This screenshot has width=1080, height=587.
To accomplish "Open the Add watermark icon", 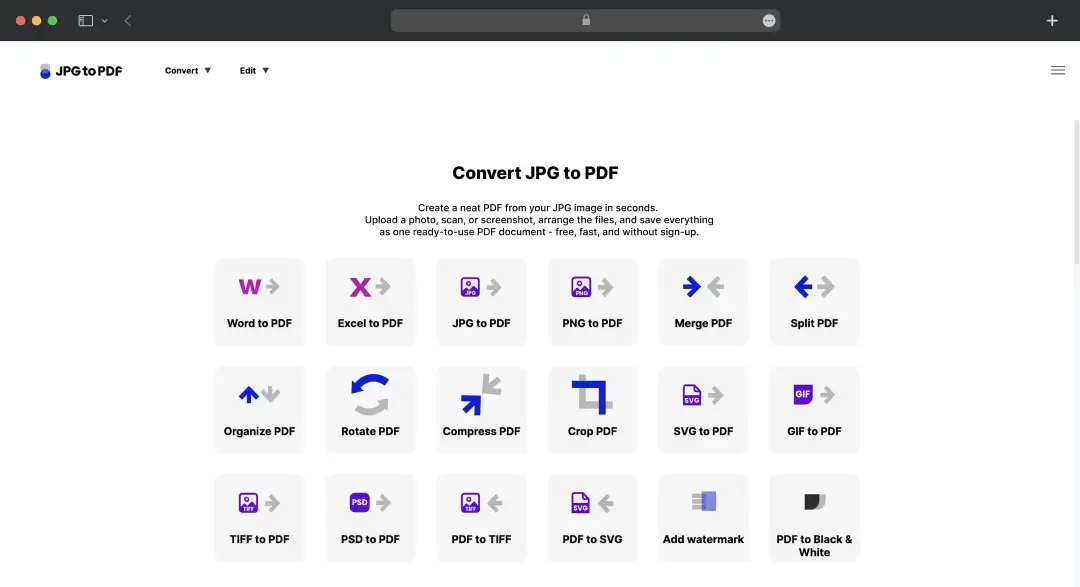I will point(703,501).
